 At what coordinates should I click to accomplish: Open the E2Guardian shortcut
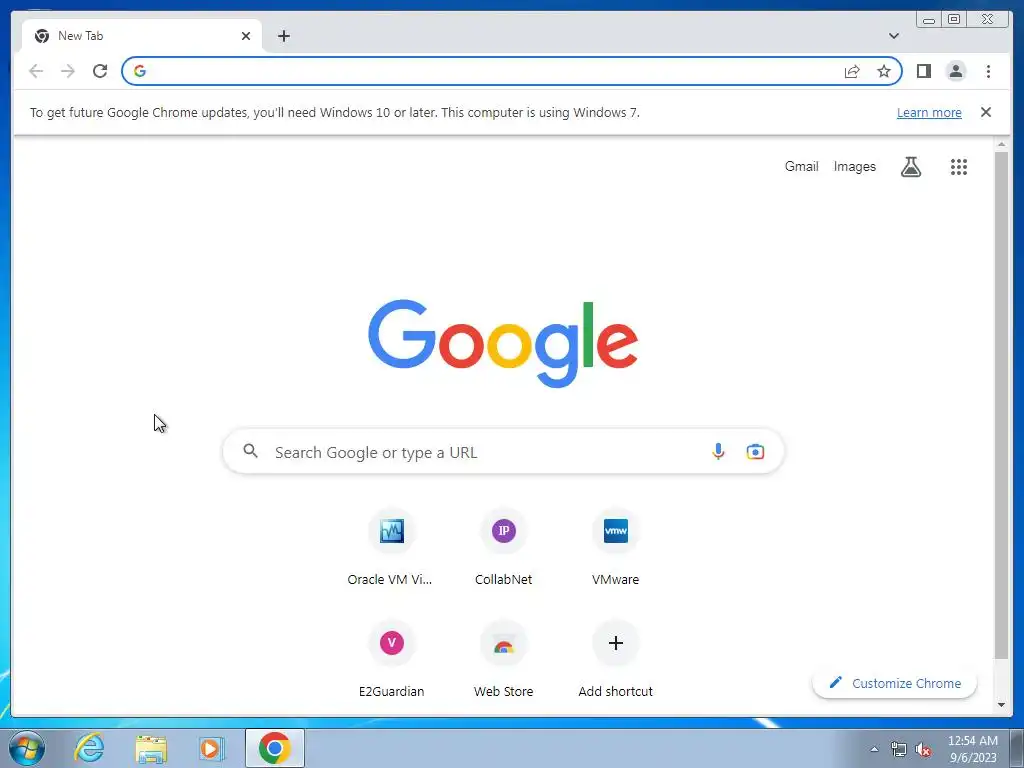pos(391,660)
